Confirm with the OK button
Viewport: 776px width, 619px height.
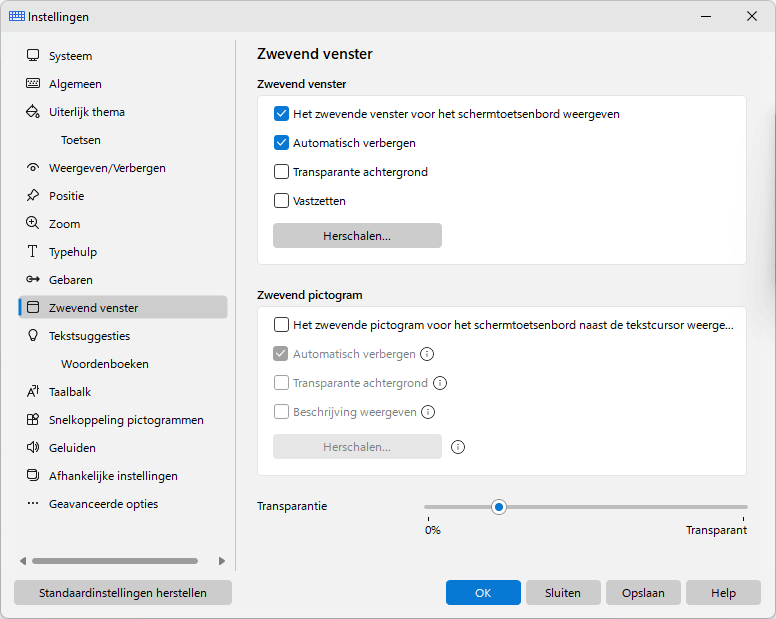(483, 593)
